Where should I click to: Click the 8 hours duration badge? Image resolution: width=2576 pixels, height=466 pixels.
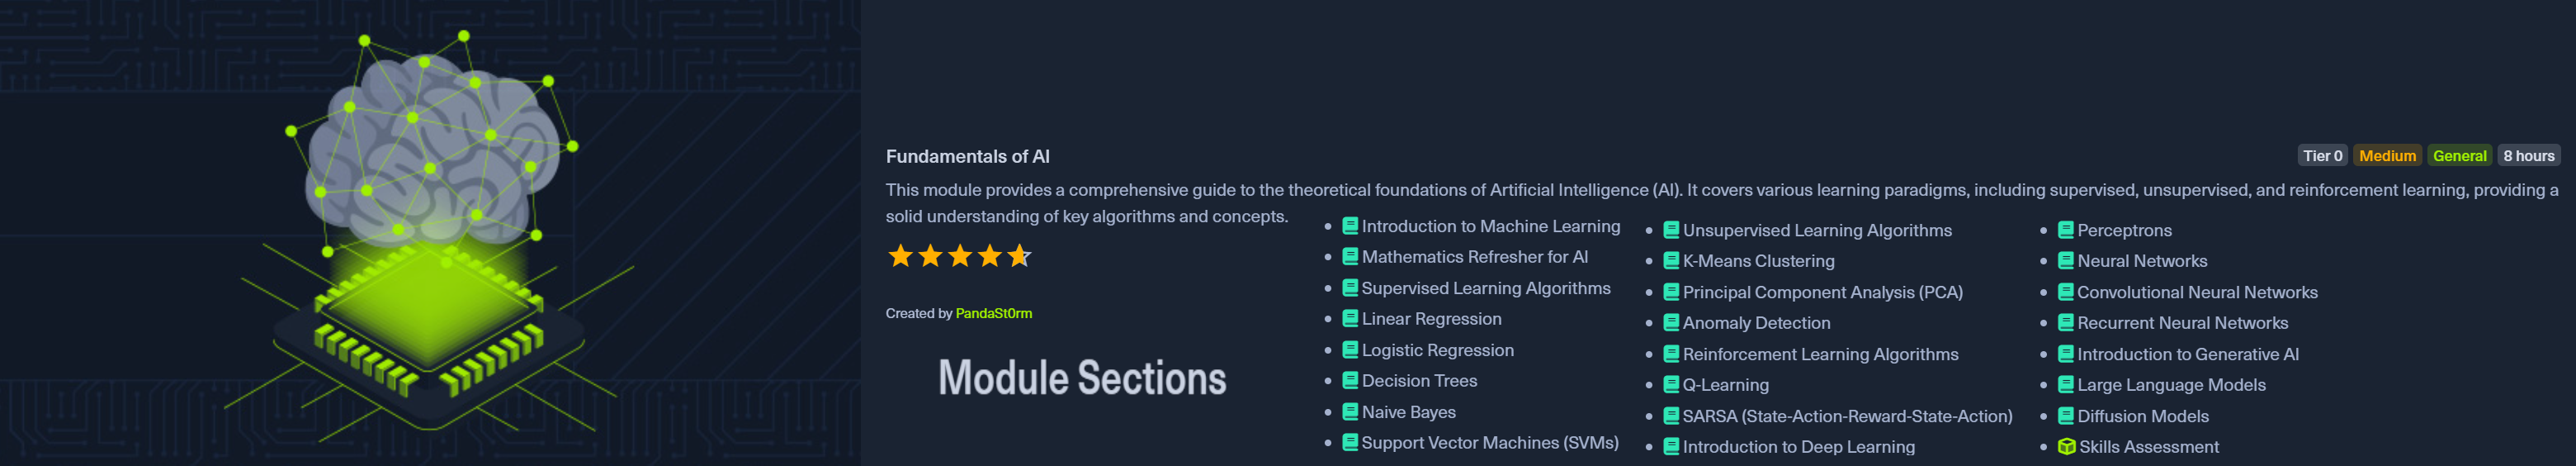pyautogui.click(x=2528, y=156)
